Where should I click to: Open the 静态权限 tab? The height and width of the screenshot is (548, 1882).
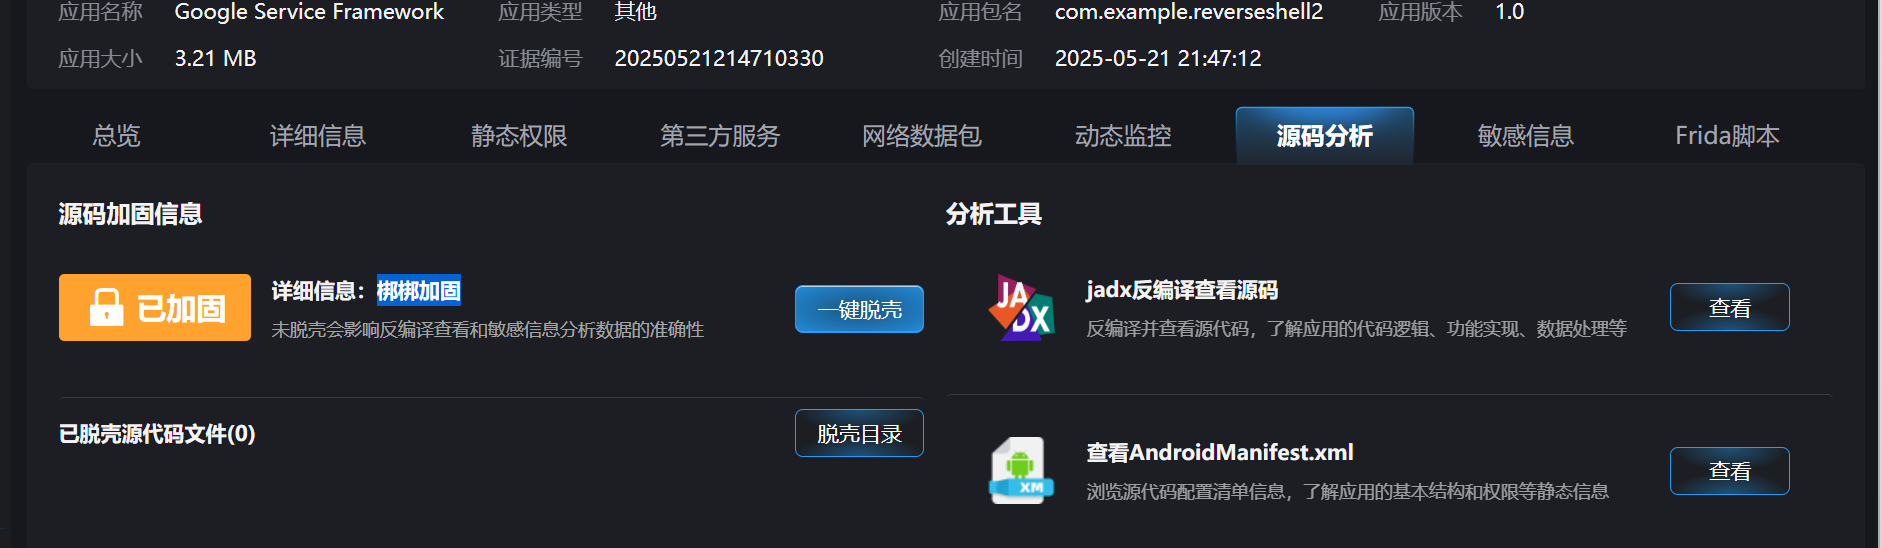519,136
